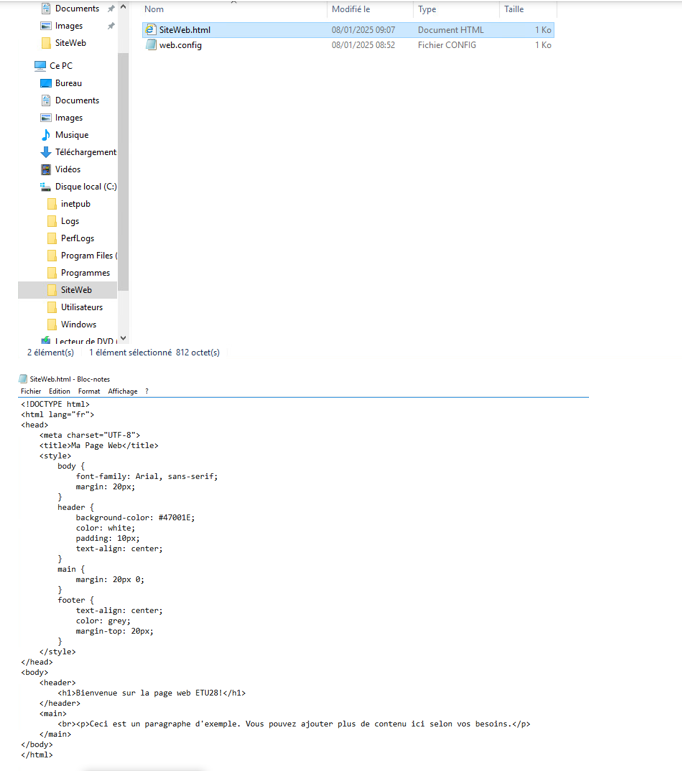Screen dimensions: 682x771
Task: Click the SiteWeb.html - Bloc-notes title text
Action: 70,379
